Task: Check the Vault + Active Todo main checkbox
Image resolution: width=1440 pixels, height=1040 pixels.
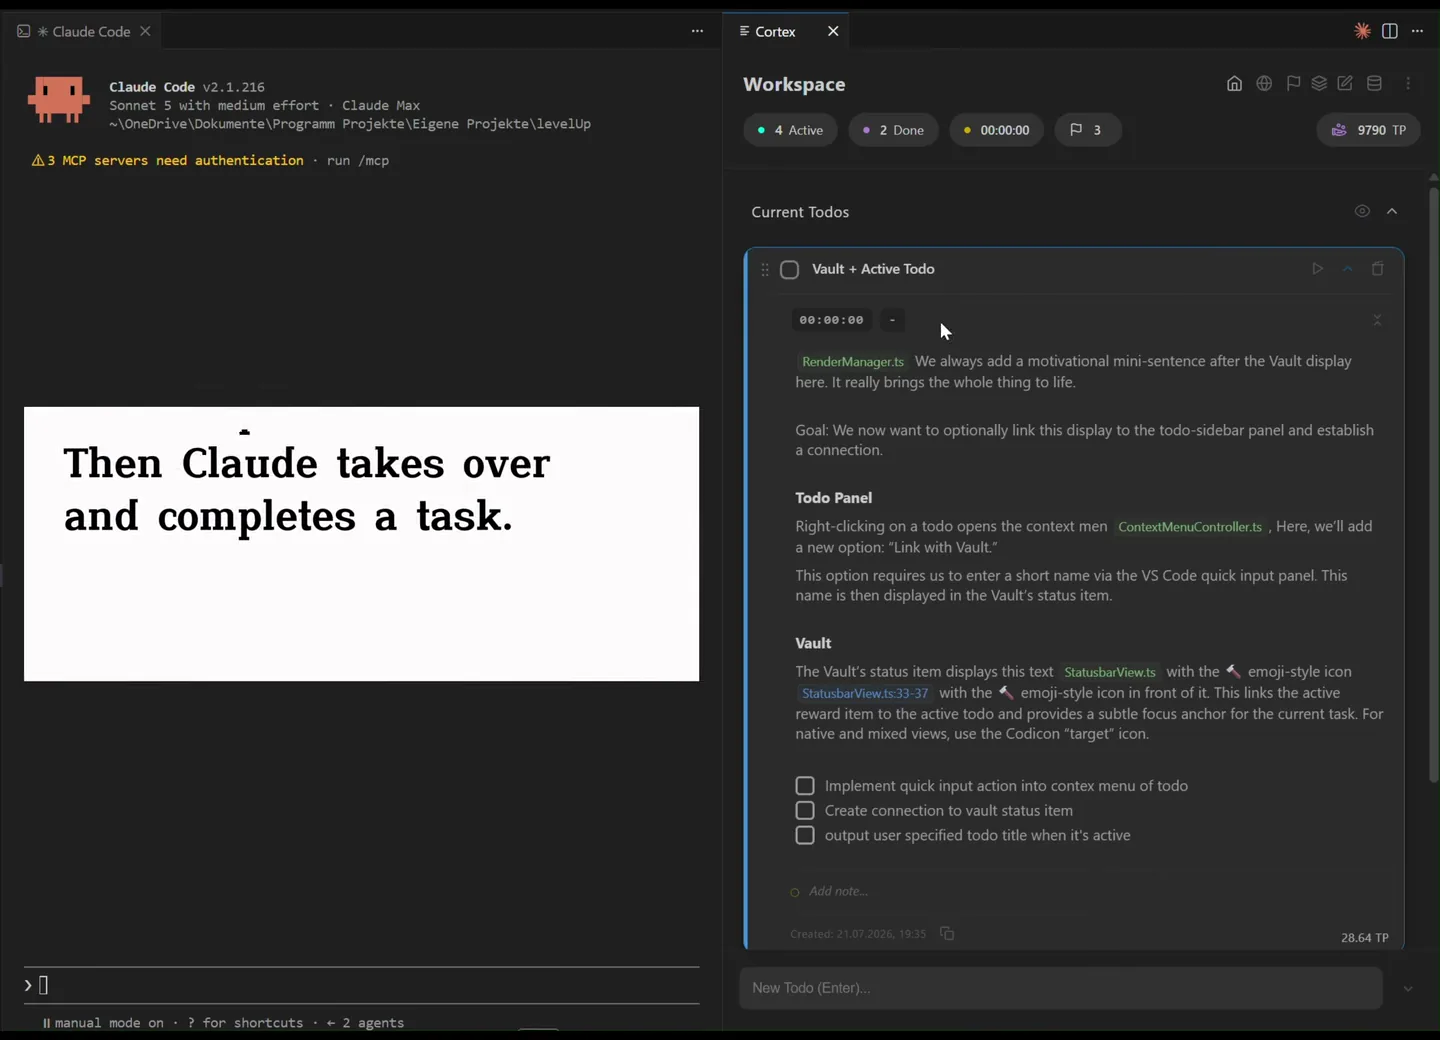Action: 790,270
